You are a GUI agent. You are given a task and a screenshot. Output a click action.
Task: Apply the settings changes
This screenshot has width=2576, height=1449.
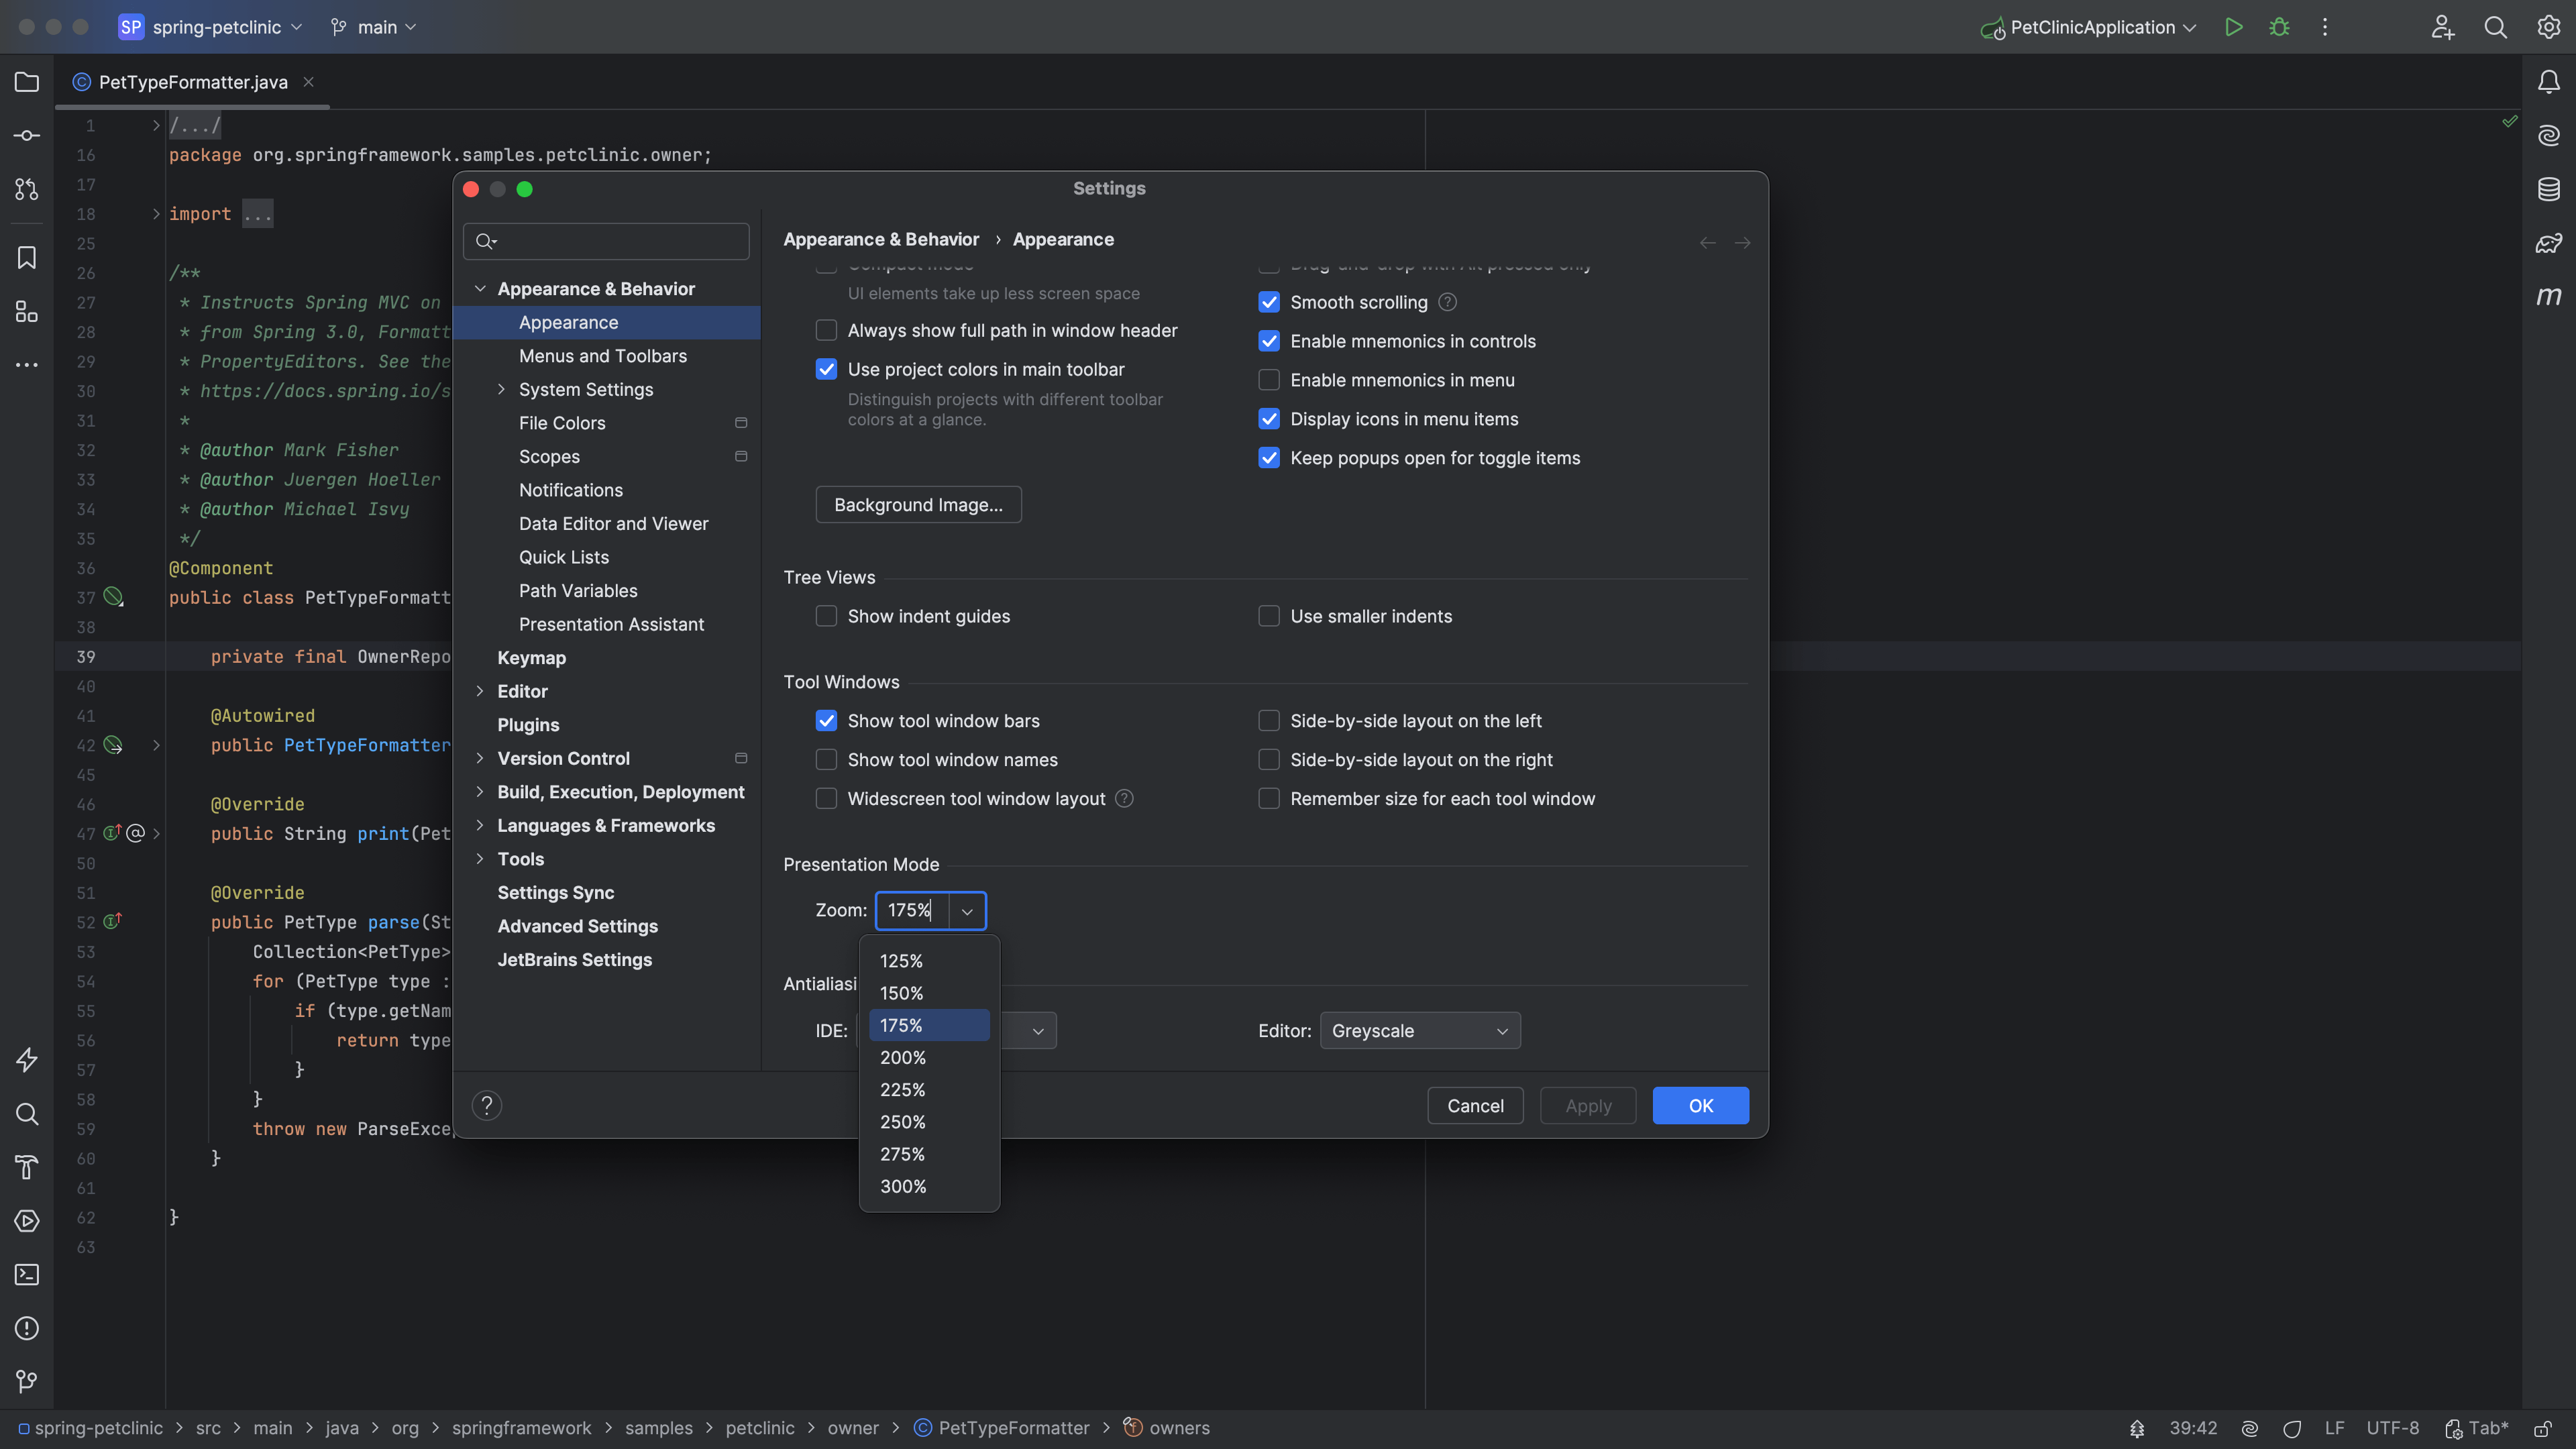pyautogui.click(x=1587, y=1106)
